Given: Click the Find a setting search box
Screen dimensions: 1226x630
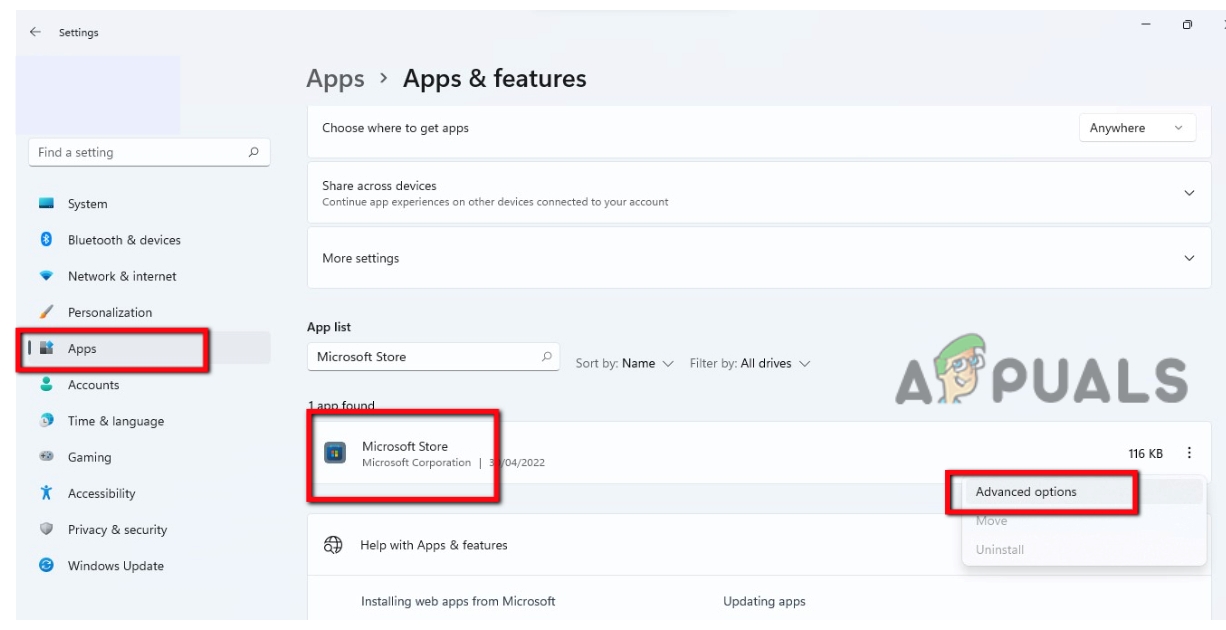Looking at the screenshot, I should coord(138,153).
